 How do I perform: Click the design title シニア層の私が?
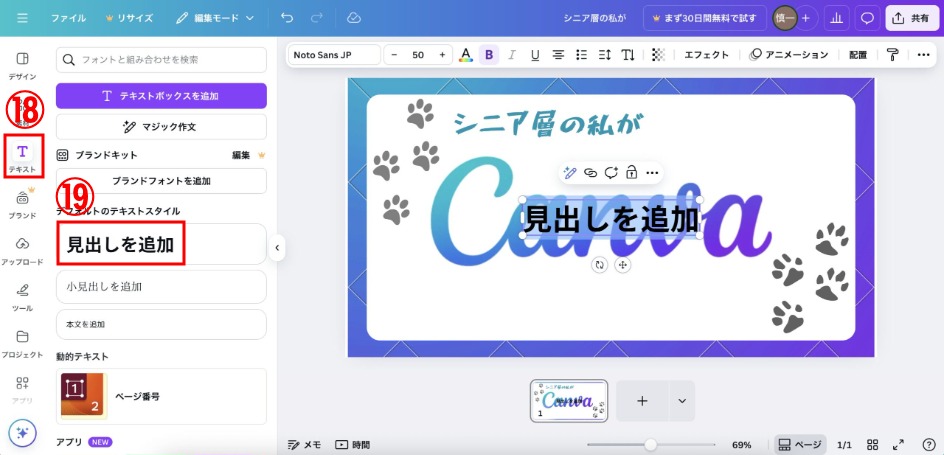[x=594, y=18]
